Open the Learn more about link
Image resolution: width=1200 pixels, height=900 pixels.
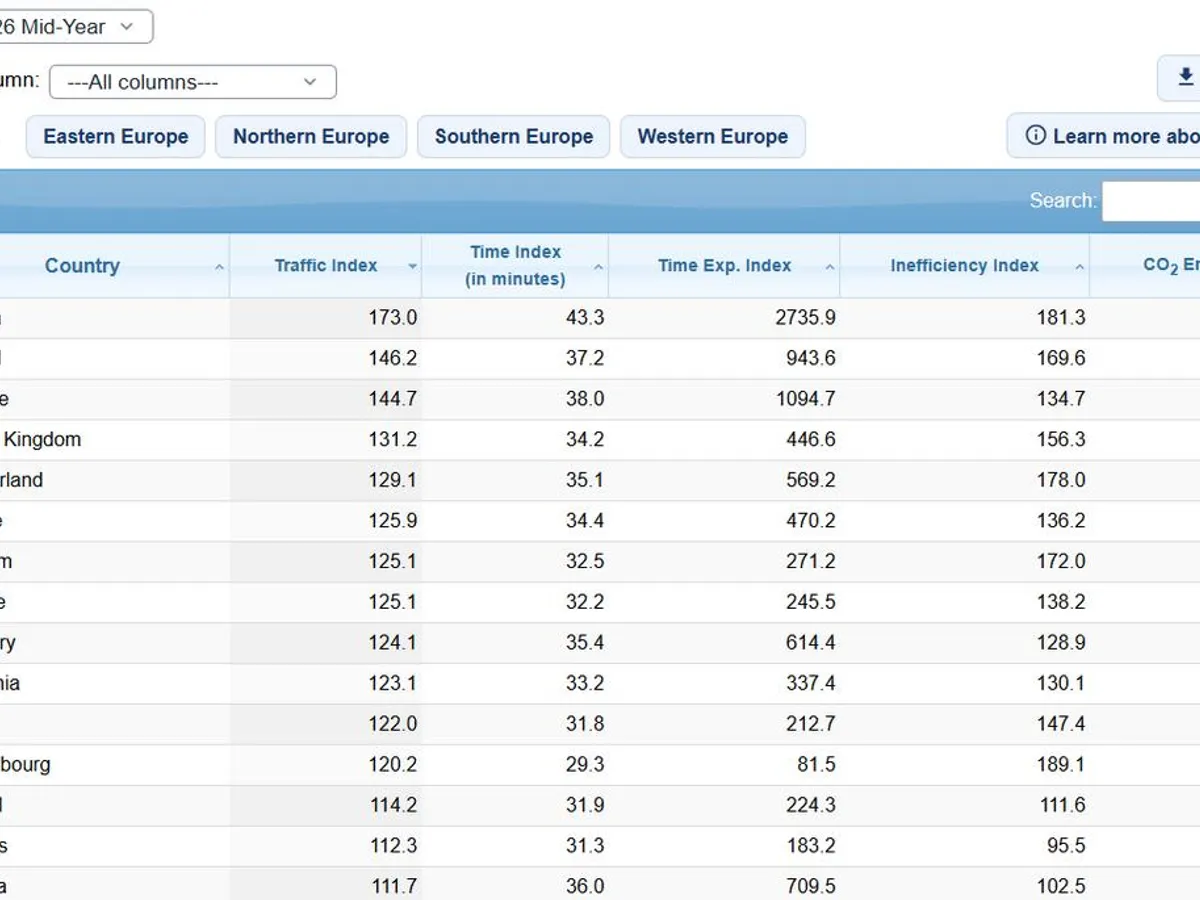(x=1104, y=136)
